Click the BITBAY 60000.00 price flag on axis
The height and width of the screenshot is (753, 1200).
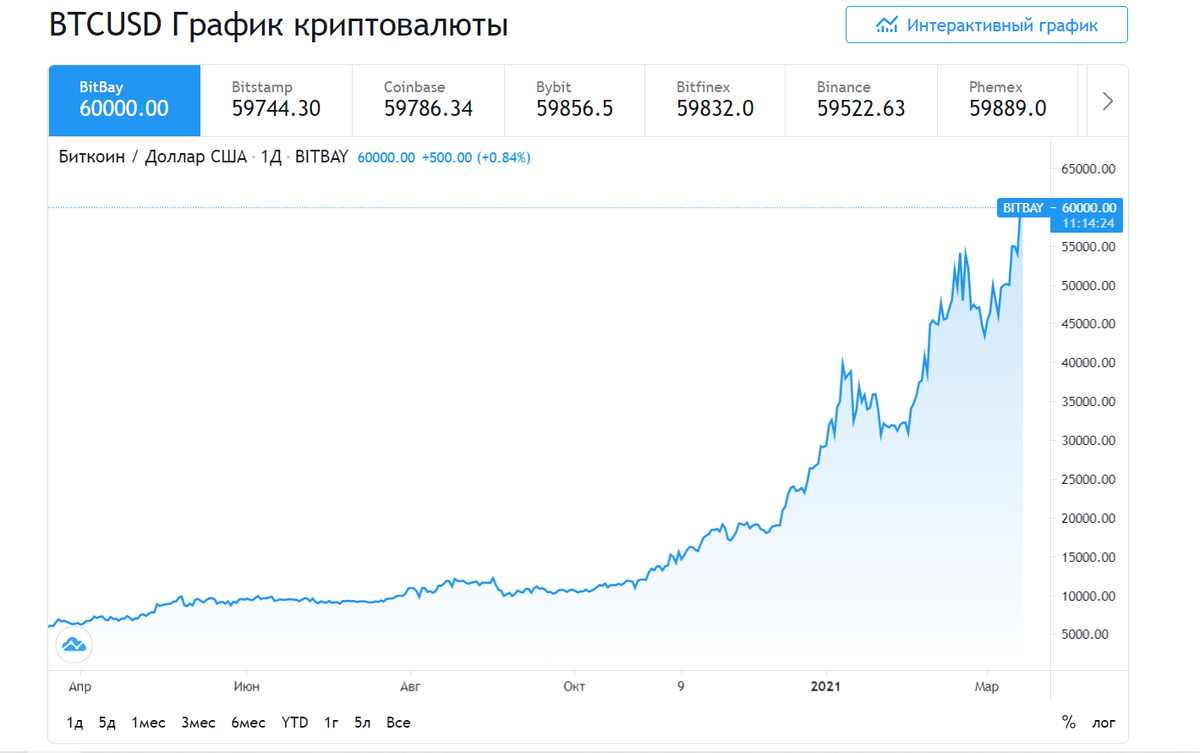tap(1061, 207)
